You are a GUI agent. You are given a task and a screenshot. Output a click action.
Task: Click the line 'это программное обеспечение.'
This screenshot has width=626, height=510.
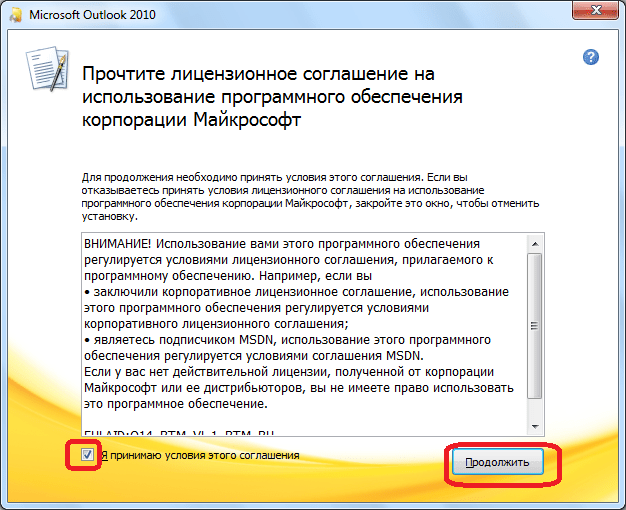tap(176, 404)
